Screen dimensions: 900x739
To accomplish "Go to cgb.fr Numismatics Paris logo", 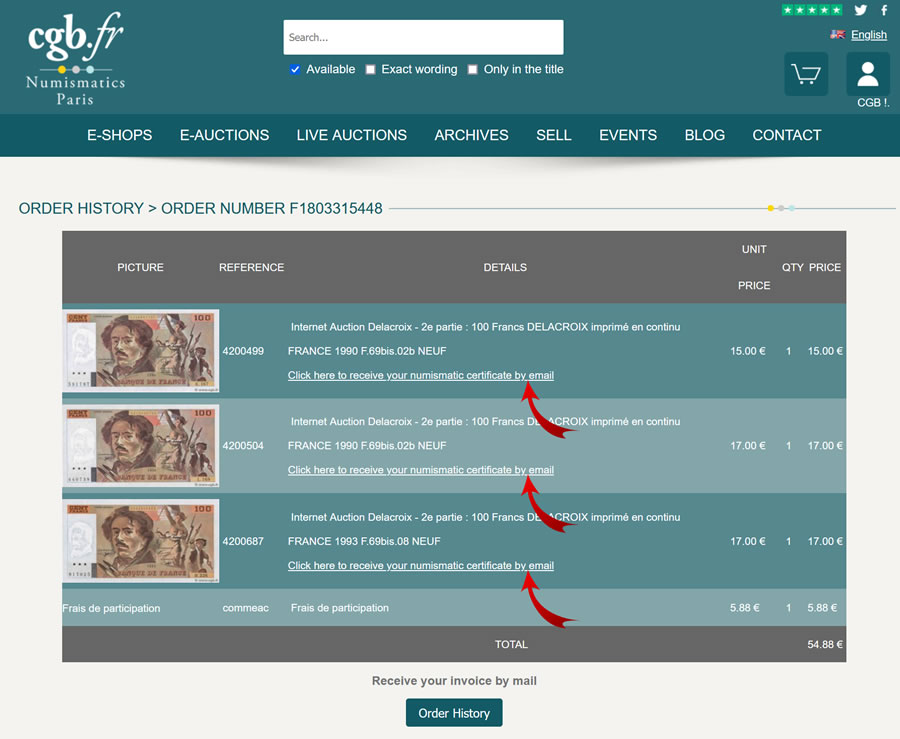I will pos(75,59).
